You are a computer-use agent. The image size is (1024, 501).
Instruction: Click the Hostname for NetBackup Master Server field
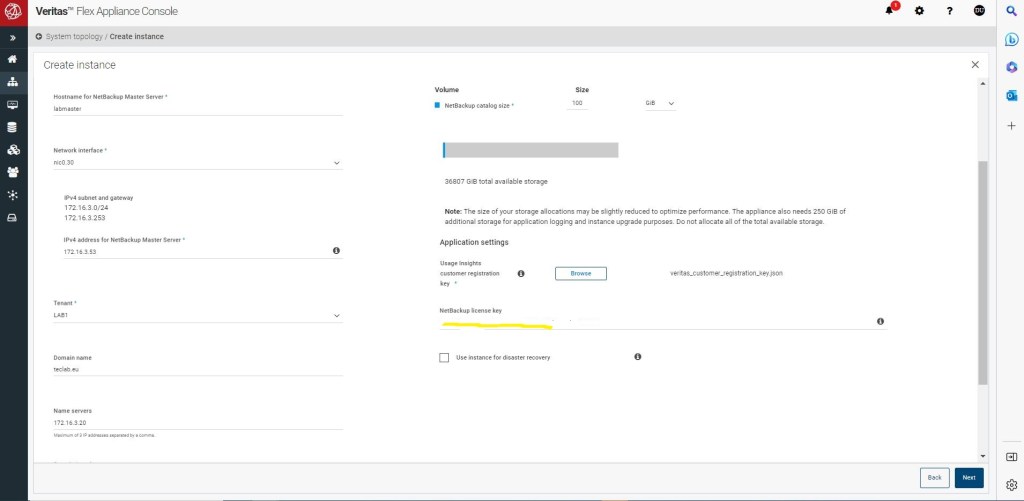pos(198,109)
